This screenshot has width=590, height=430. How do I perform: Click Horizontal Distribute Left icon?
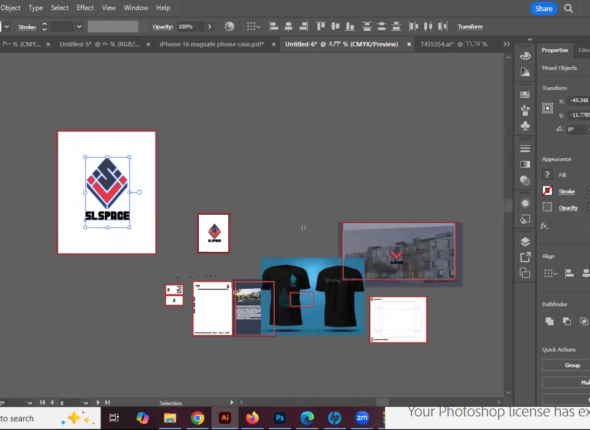pyautogui.click(x=413, y=26)
